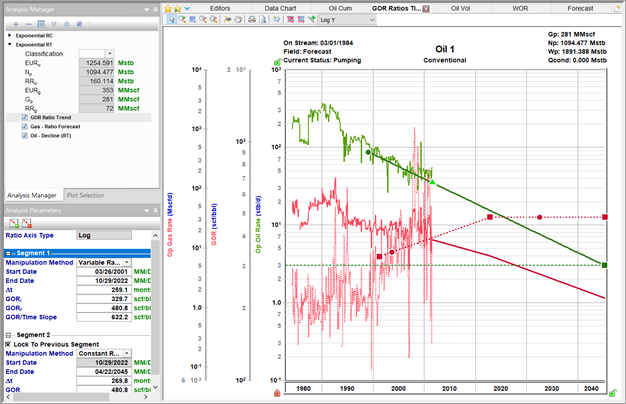Select the Analysis Manager bottom tab
The height and width of the screenshot is (404, 626).
(x=32, y=195)
